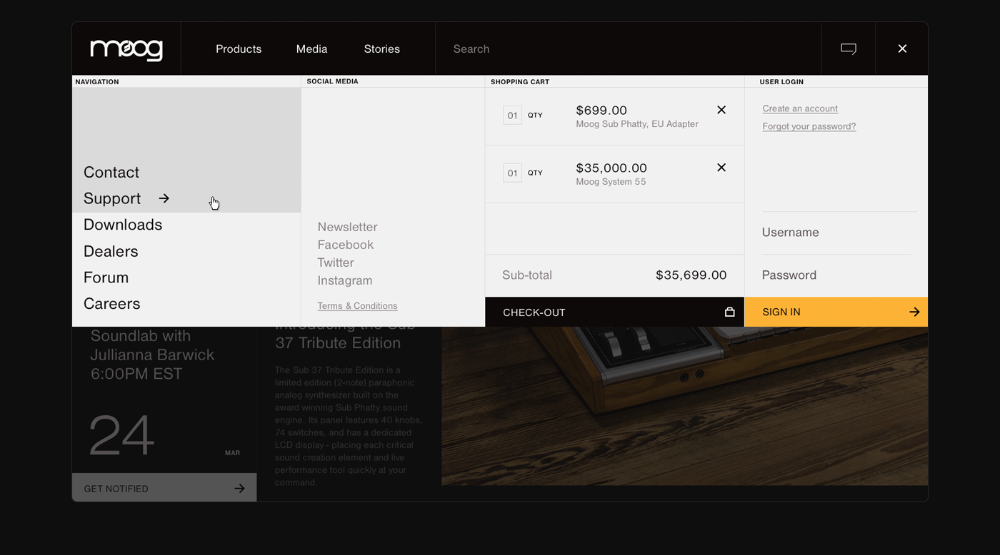
Task: Click the Sign In arrow icon
Action: (x=913, y=312)
